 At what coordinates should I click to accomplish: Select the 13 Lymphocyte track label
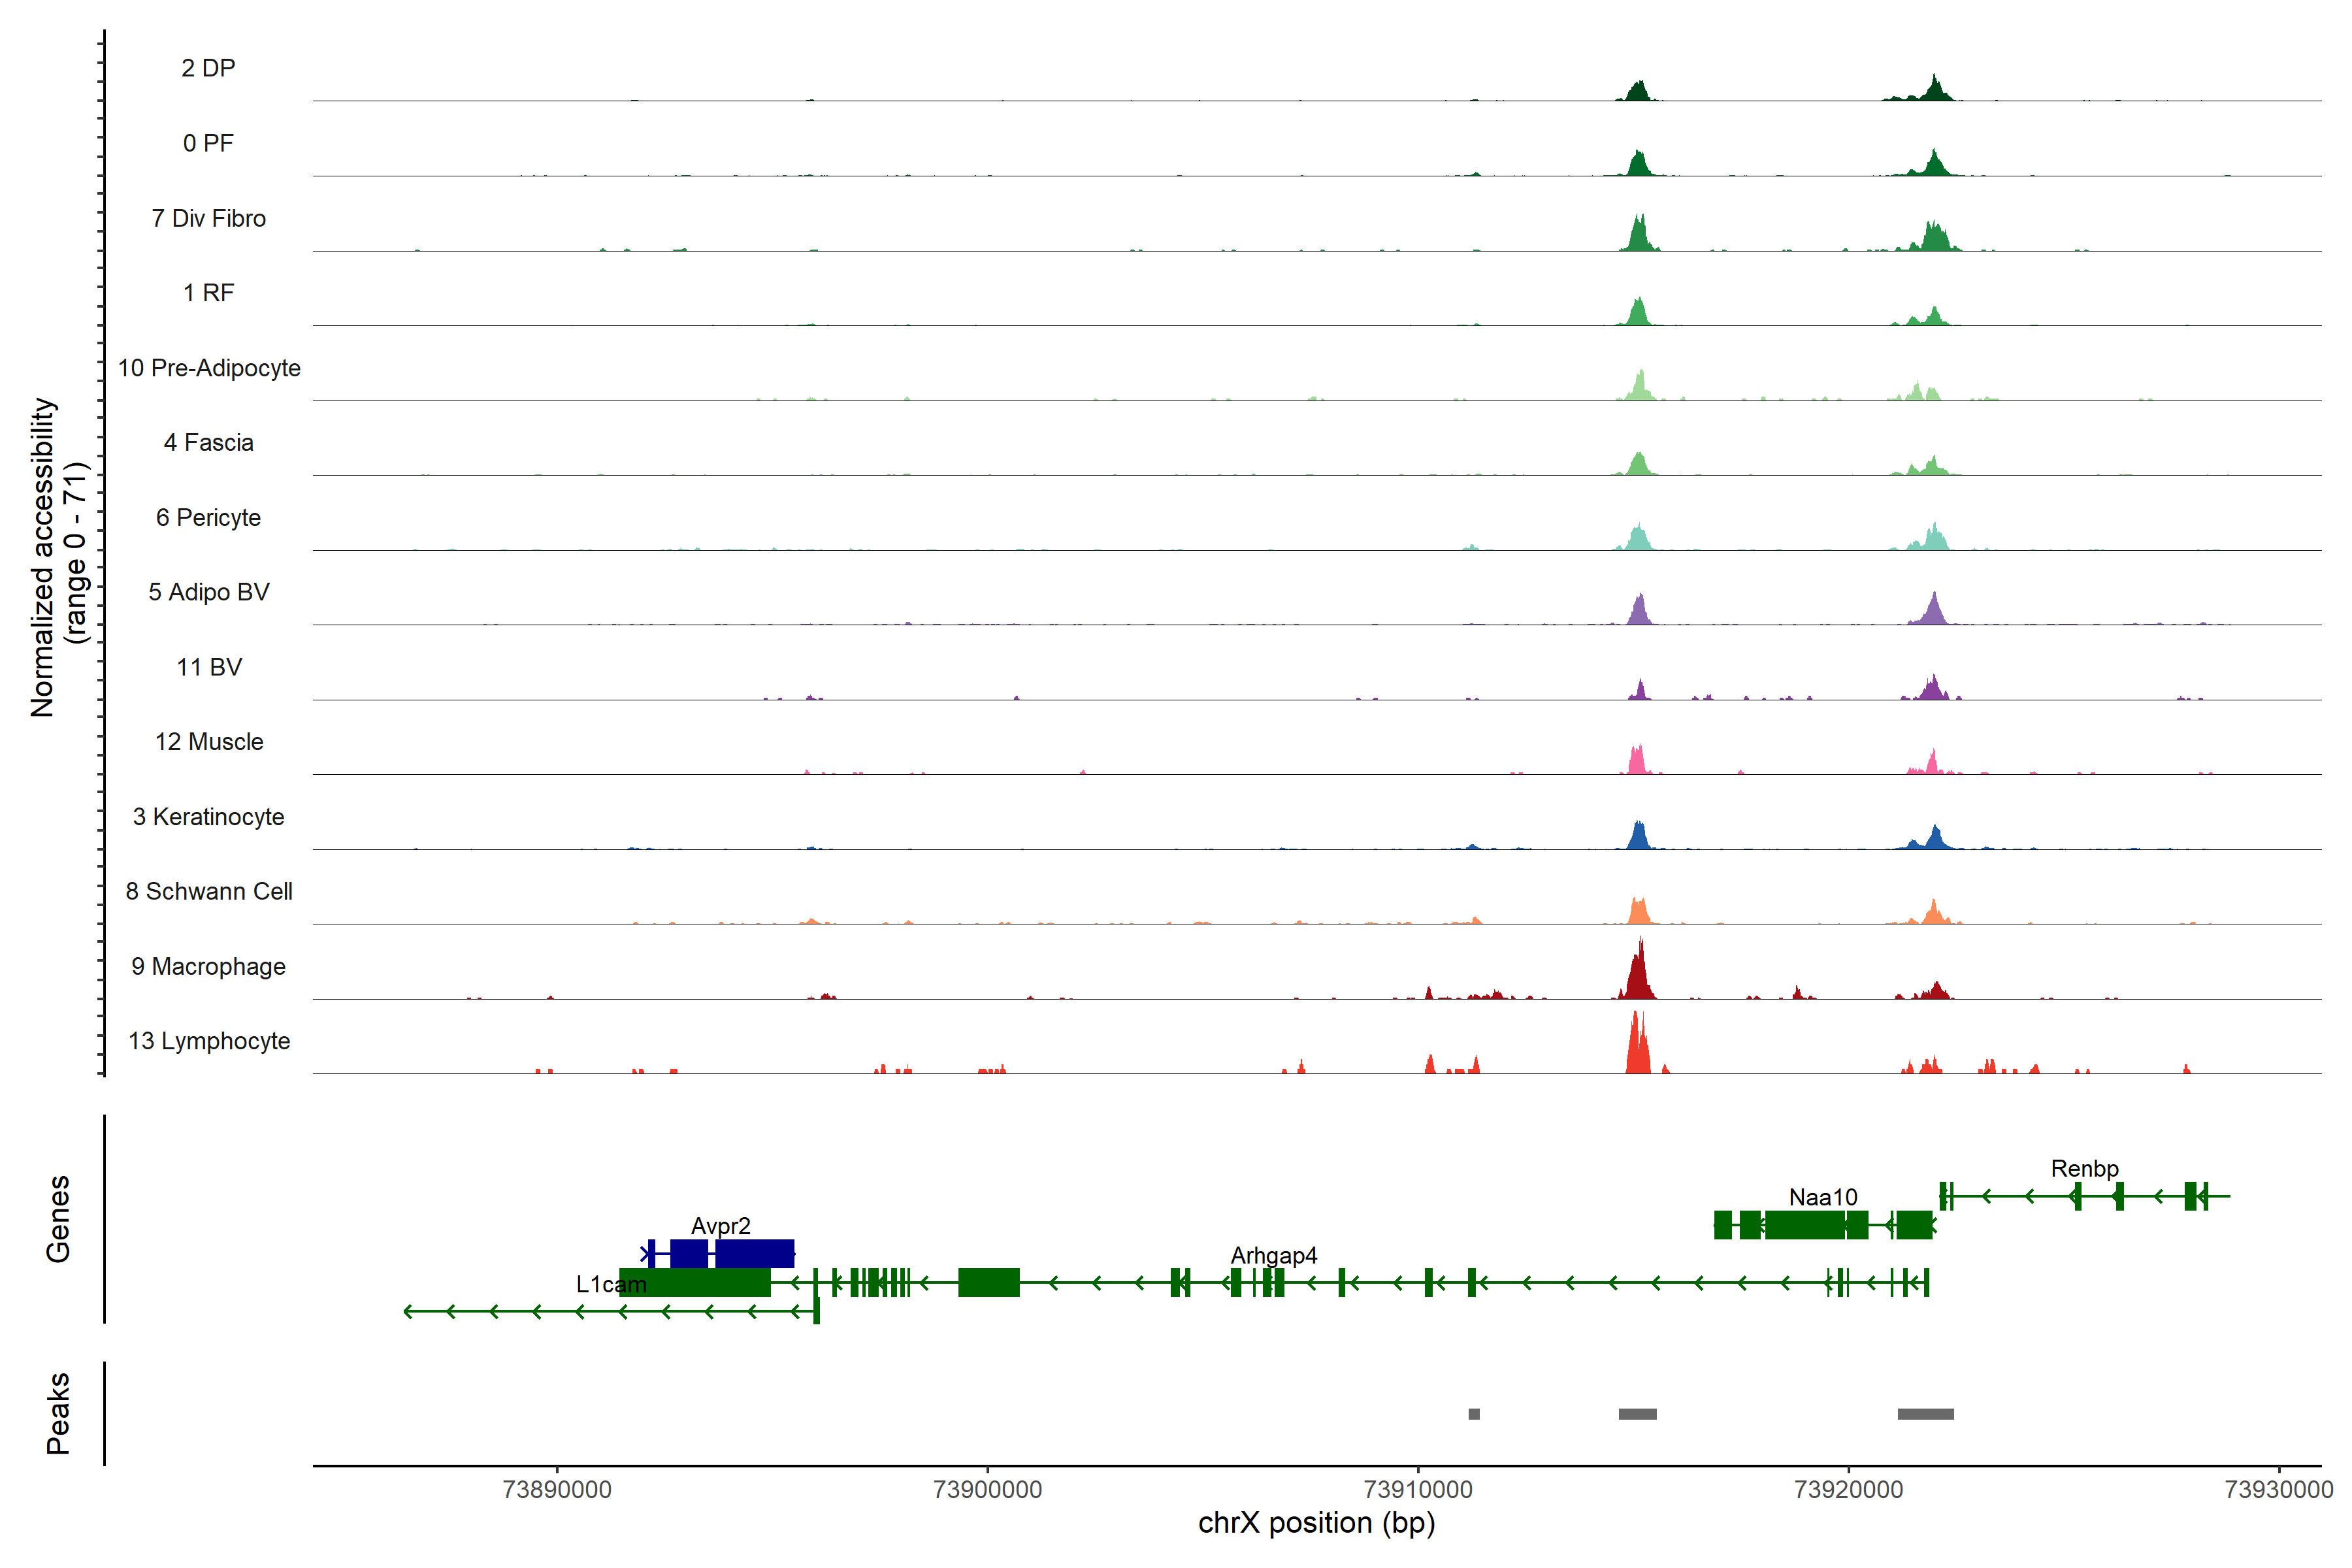coord(209,1041)
